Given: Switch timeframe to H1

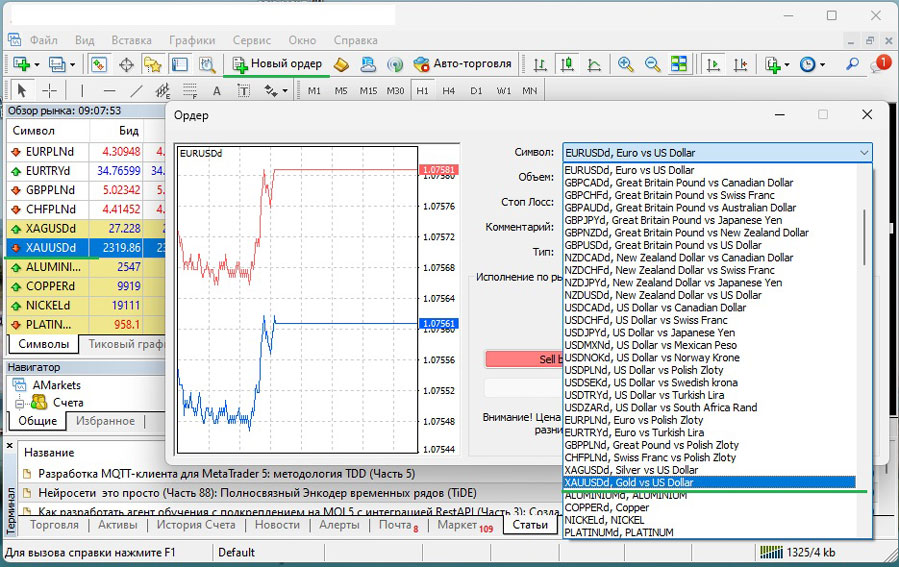Looking at the screenshot, I should coord(423,91).
